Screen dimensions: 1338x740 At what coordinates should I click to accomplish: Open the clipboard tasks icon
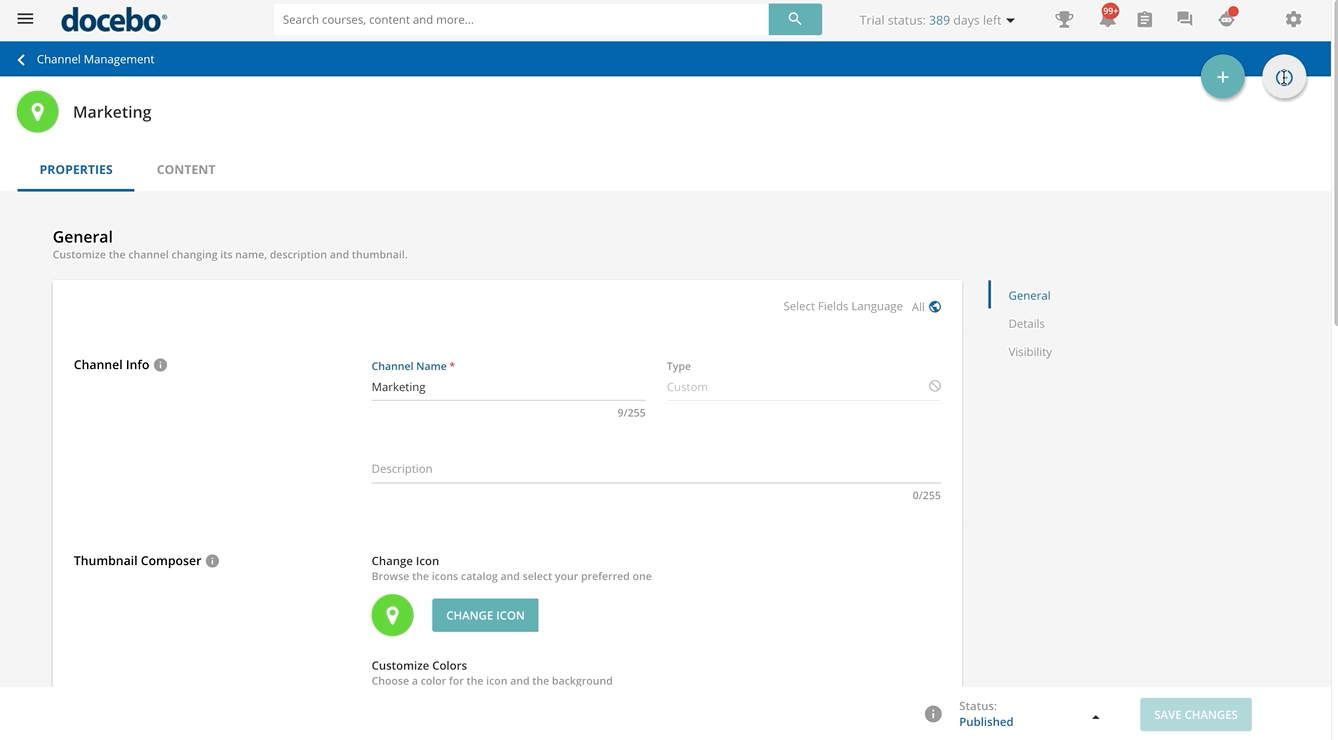coord(1145,19)
